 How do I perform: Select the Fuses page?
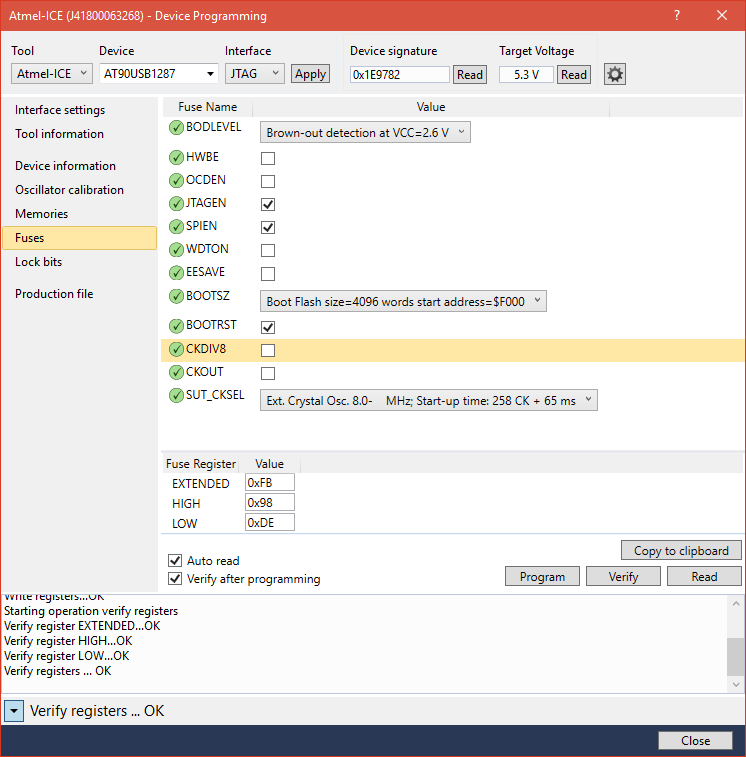tap(80, 238)
